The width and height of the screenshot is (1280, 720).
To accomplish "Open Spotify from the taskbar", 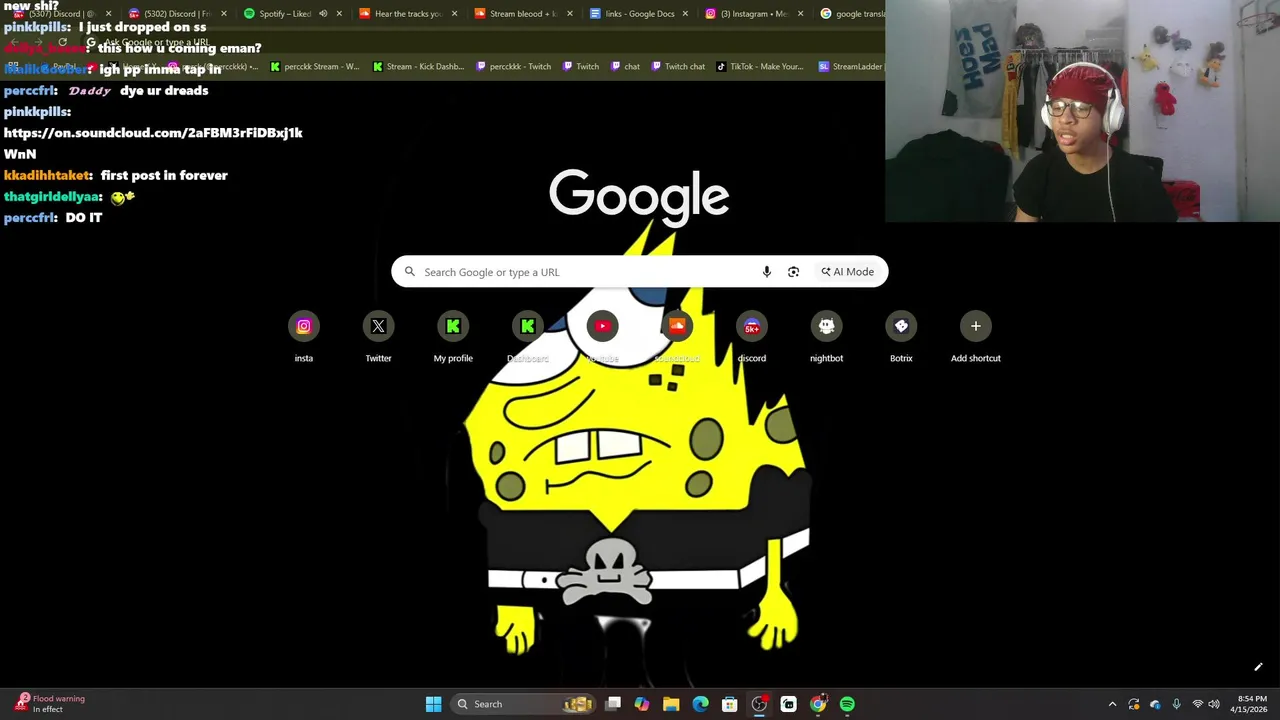I will tap(847, 704).
